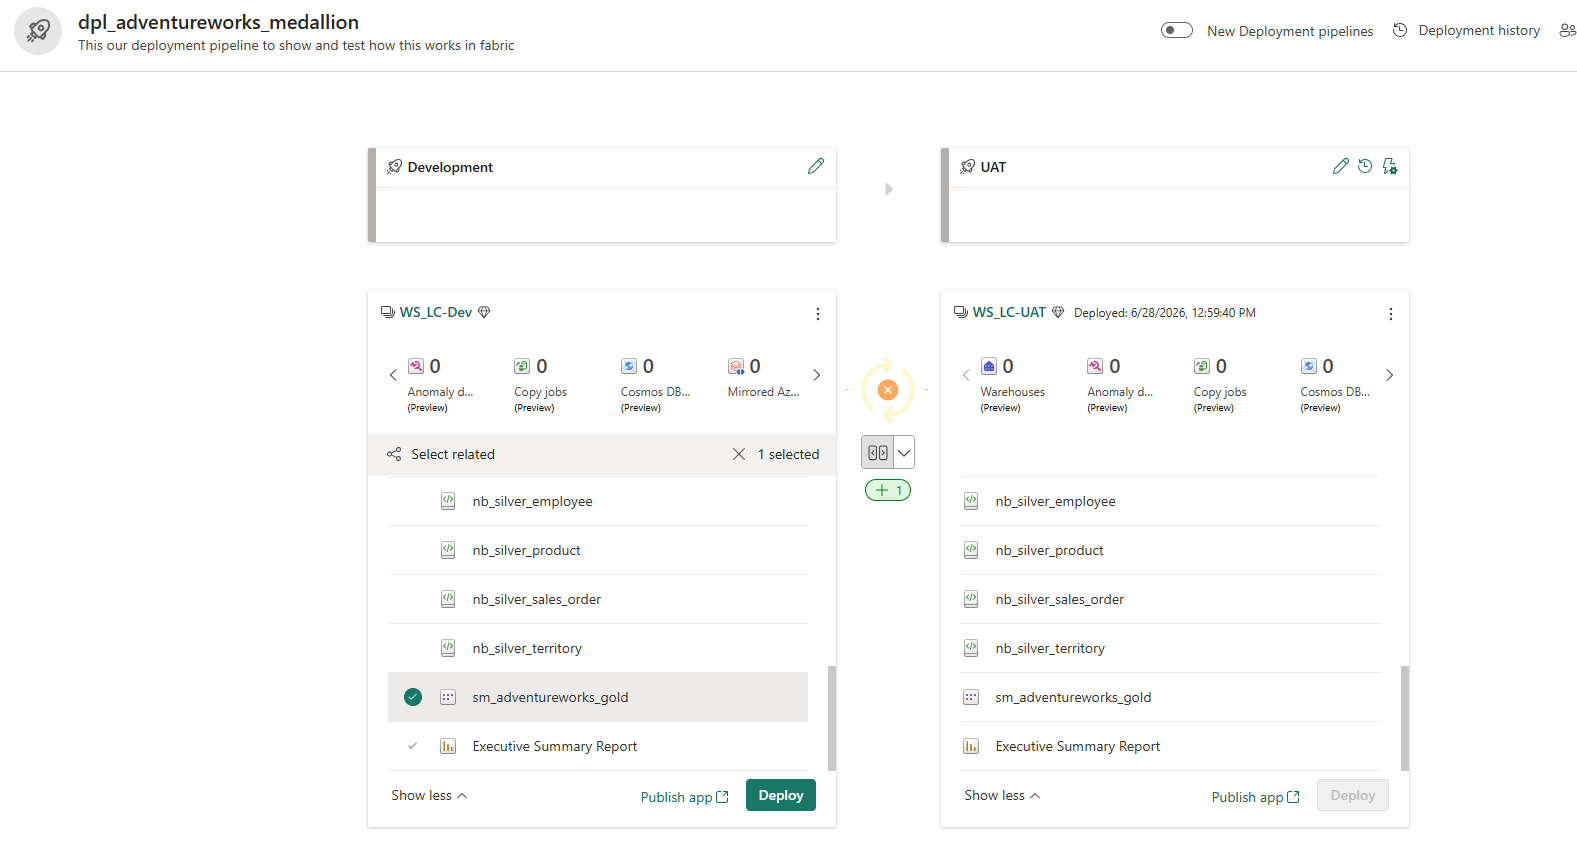Image resolution: width=1577 pixels, height=850 pixels.
Task: Open the compare view icon between stages
Action: coord(877,452)
